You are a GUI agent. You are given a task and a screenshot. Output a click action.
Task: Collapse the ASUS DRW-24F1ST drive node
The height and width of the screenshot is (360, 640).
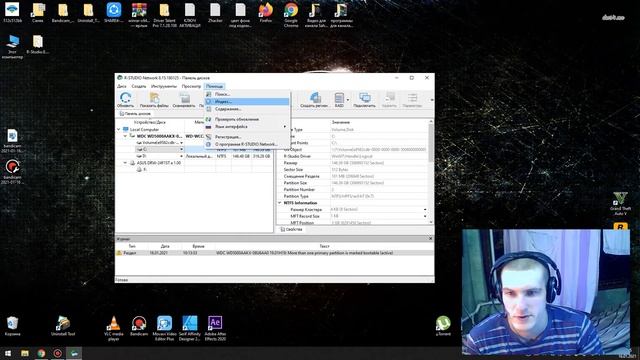tap(125, 163)
